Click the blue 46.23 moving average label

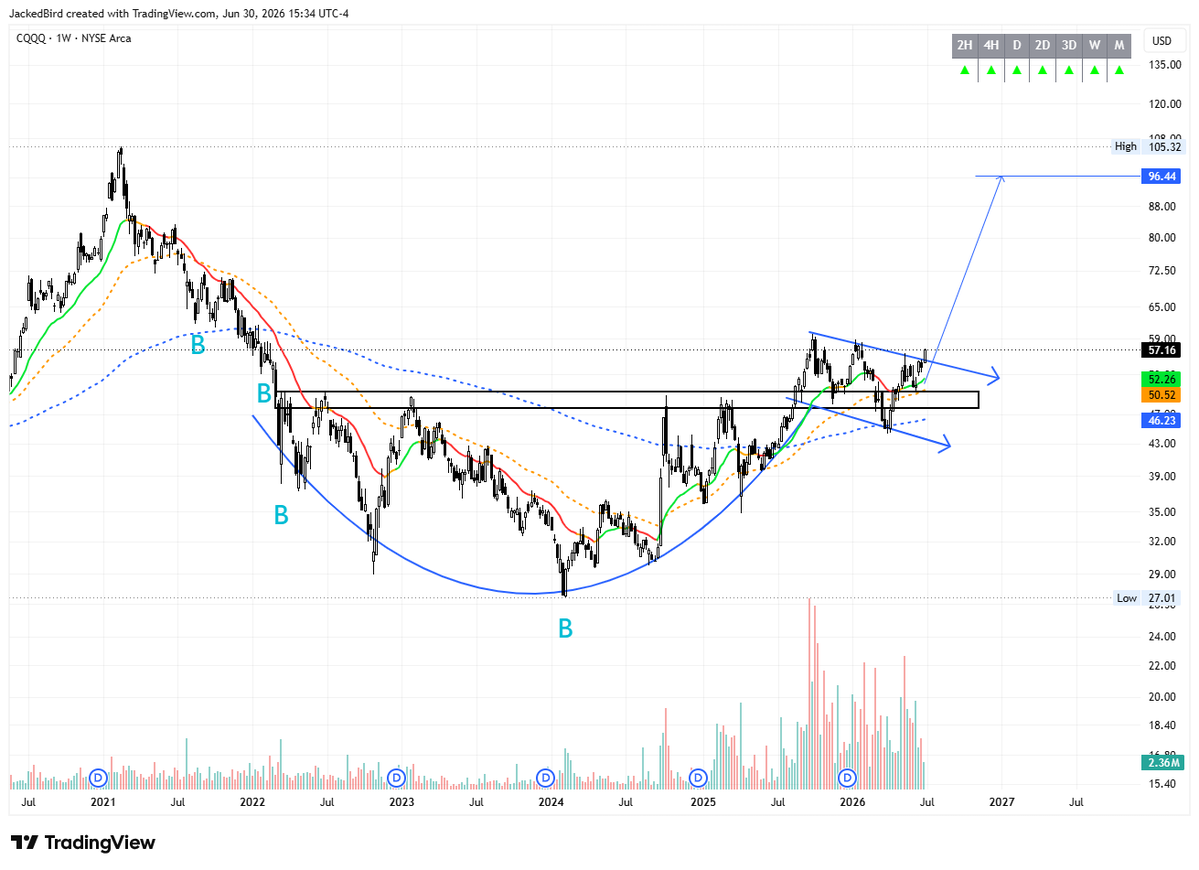pos(1162,420)
